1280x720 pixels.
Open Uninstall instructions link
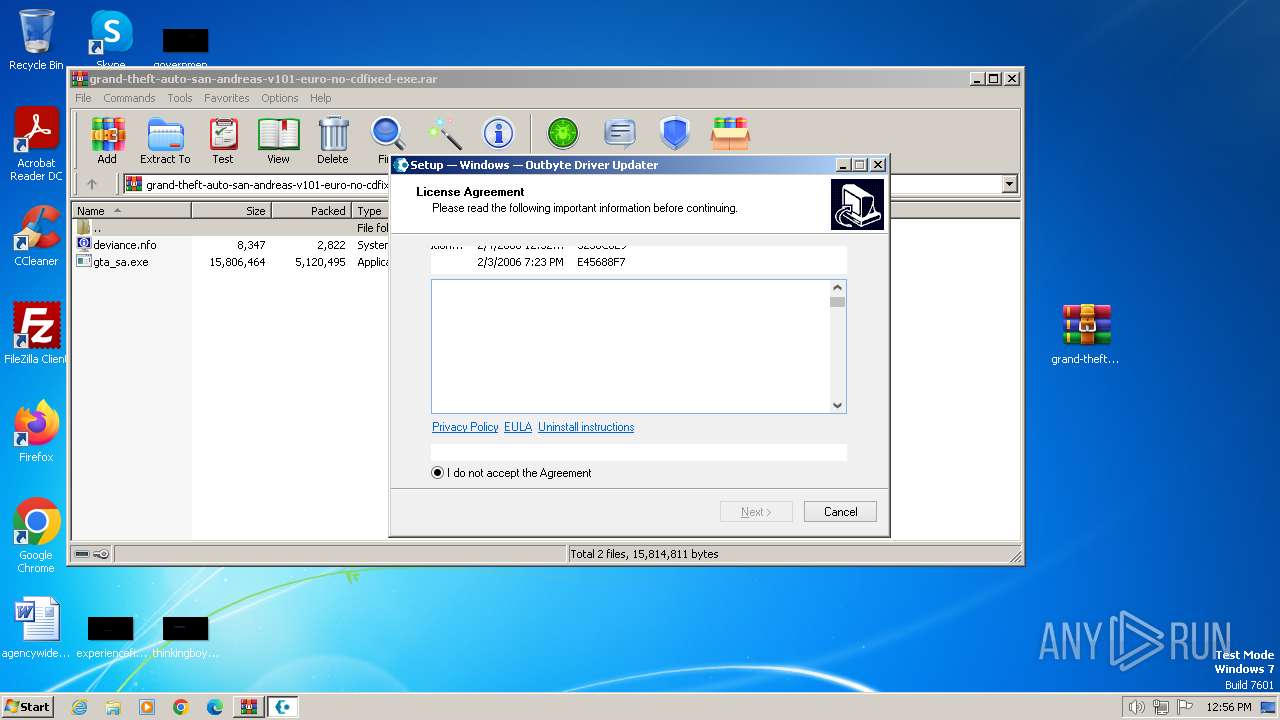586,427
